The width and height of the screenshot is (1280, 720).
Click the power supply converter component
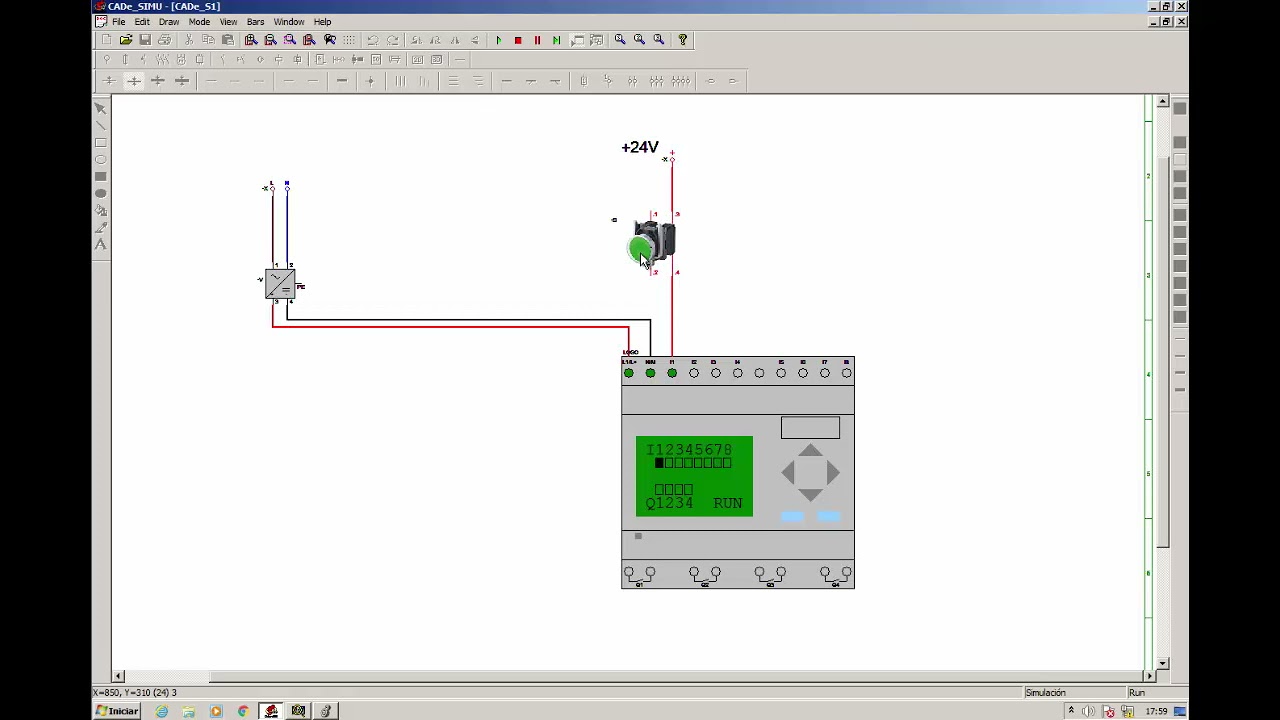[280, 284]
